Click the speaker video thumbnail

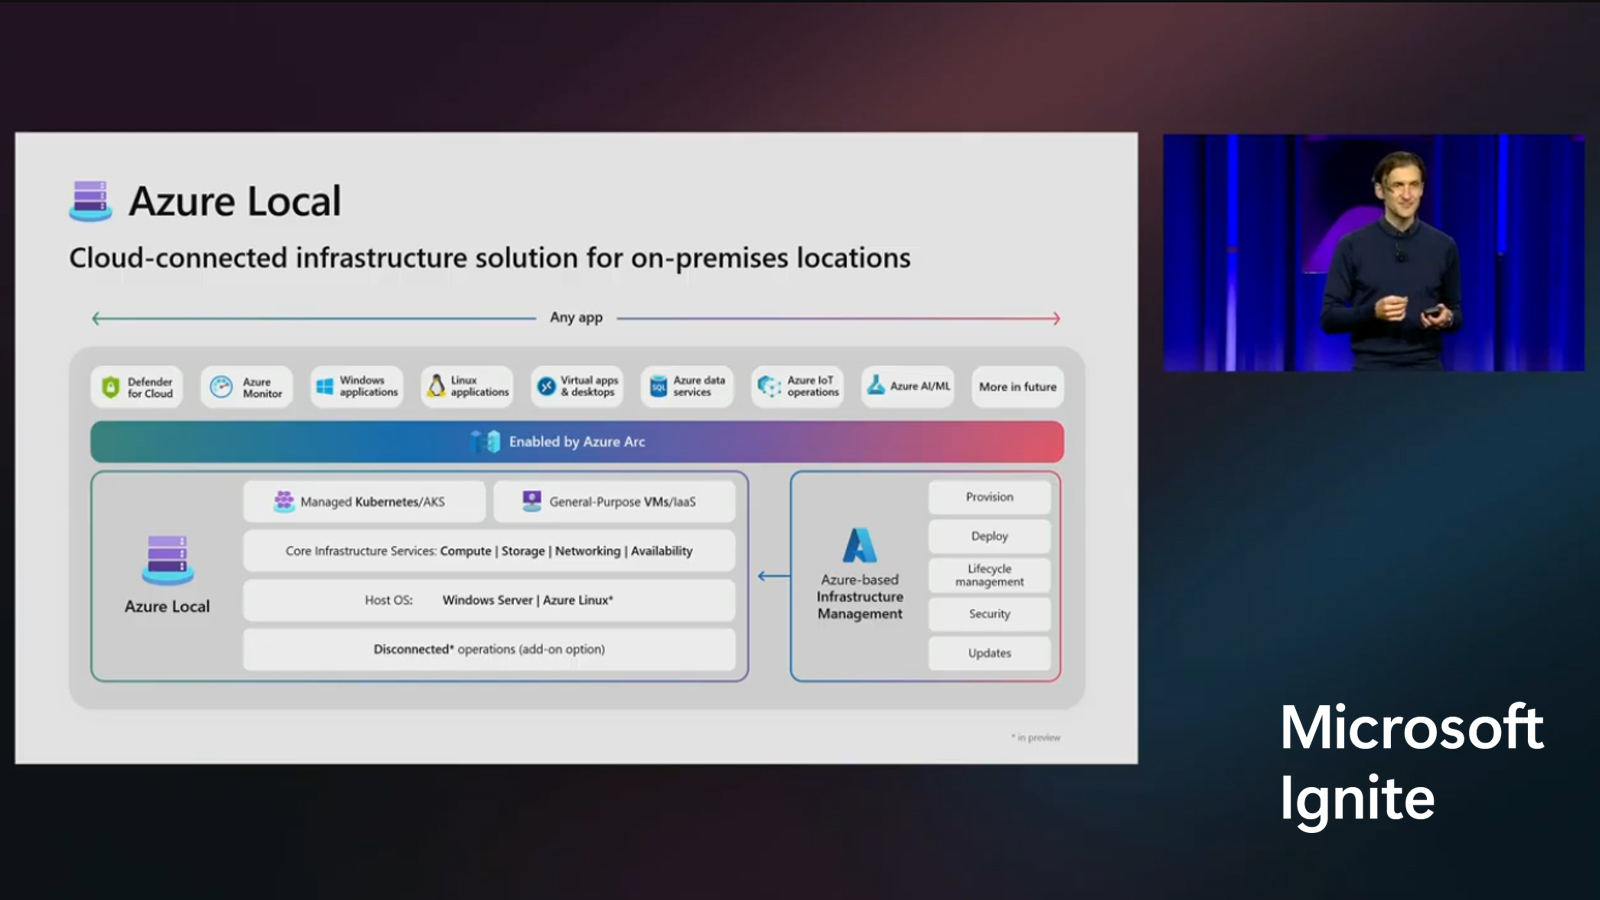pyautogui.click(x=1373, y=253)
